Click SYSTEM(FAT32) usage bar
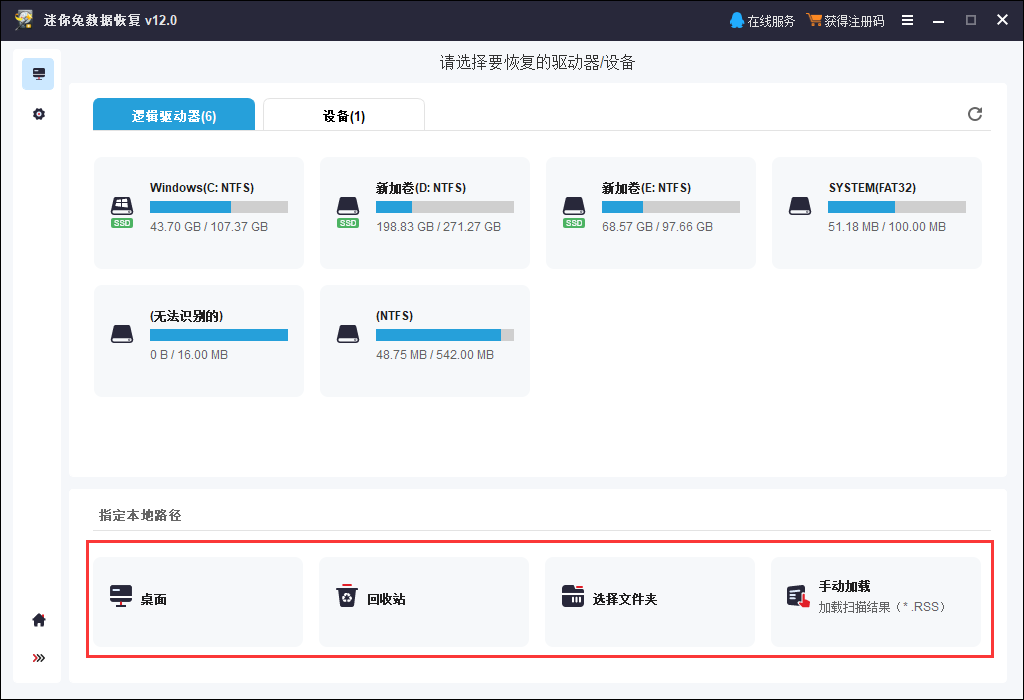1024x700 pixels. click(x=897, y=207)
